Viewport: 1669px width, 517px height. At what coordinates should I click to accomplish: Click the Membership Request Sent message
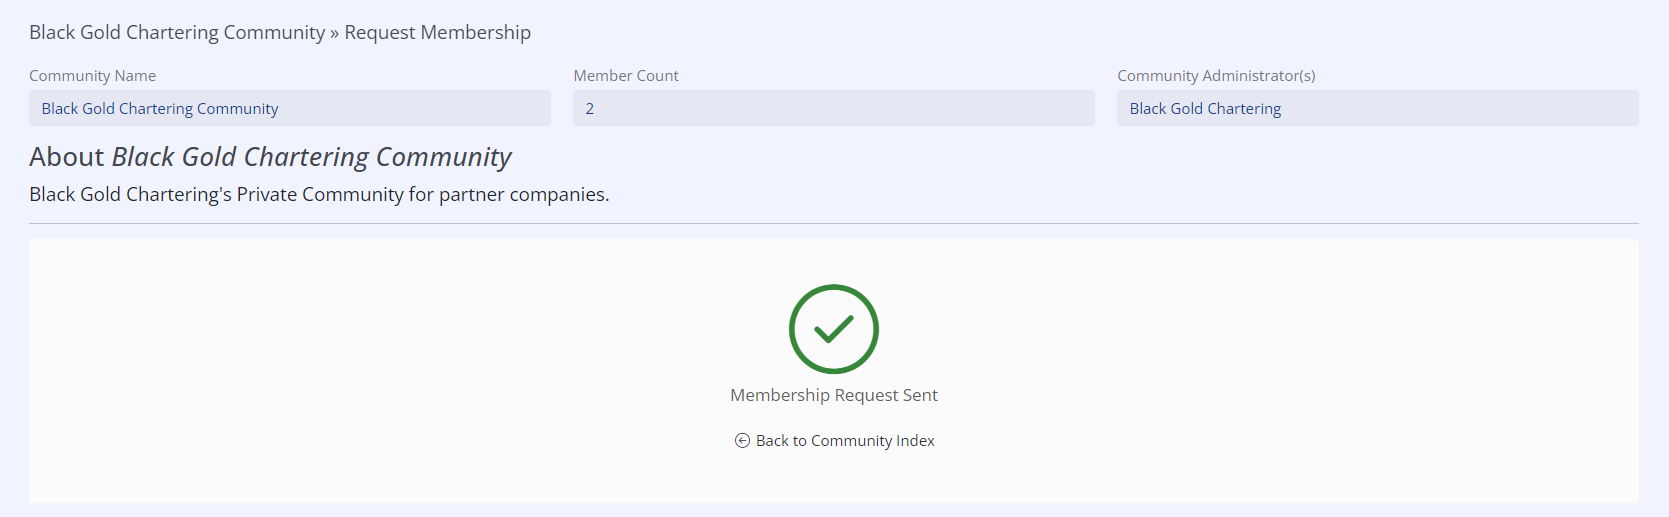tap(833, 395)
